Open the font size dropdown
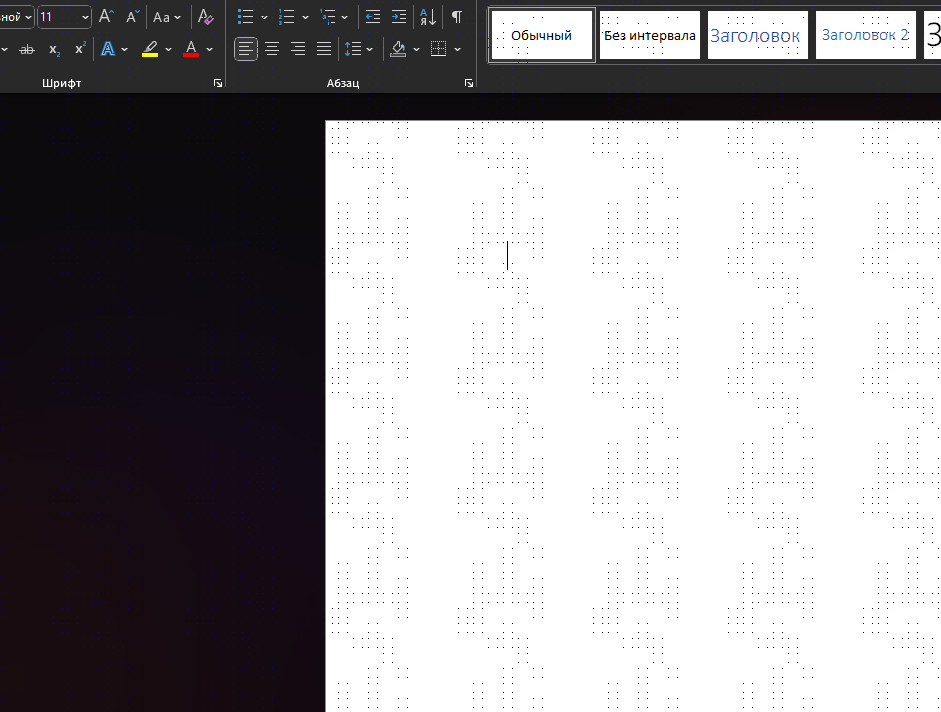941x712 pixels. click(83, 17)
